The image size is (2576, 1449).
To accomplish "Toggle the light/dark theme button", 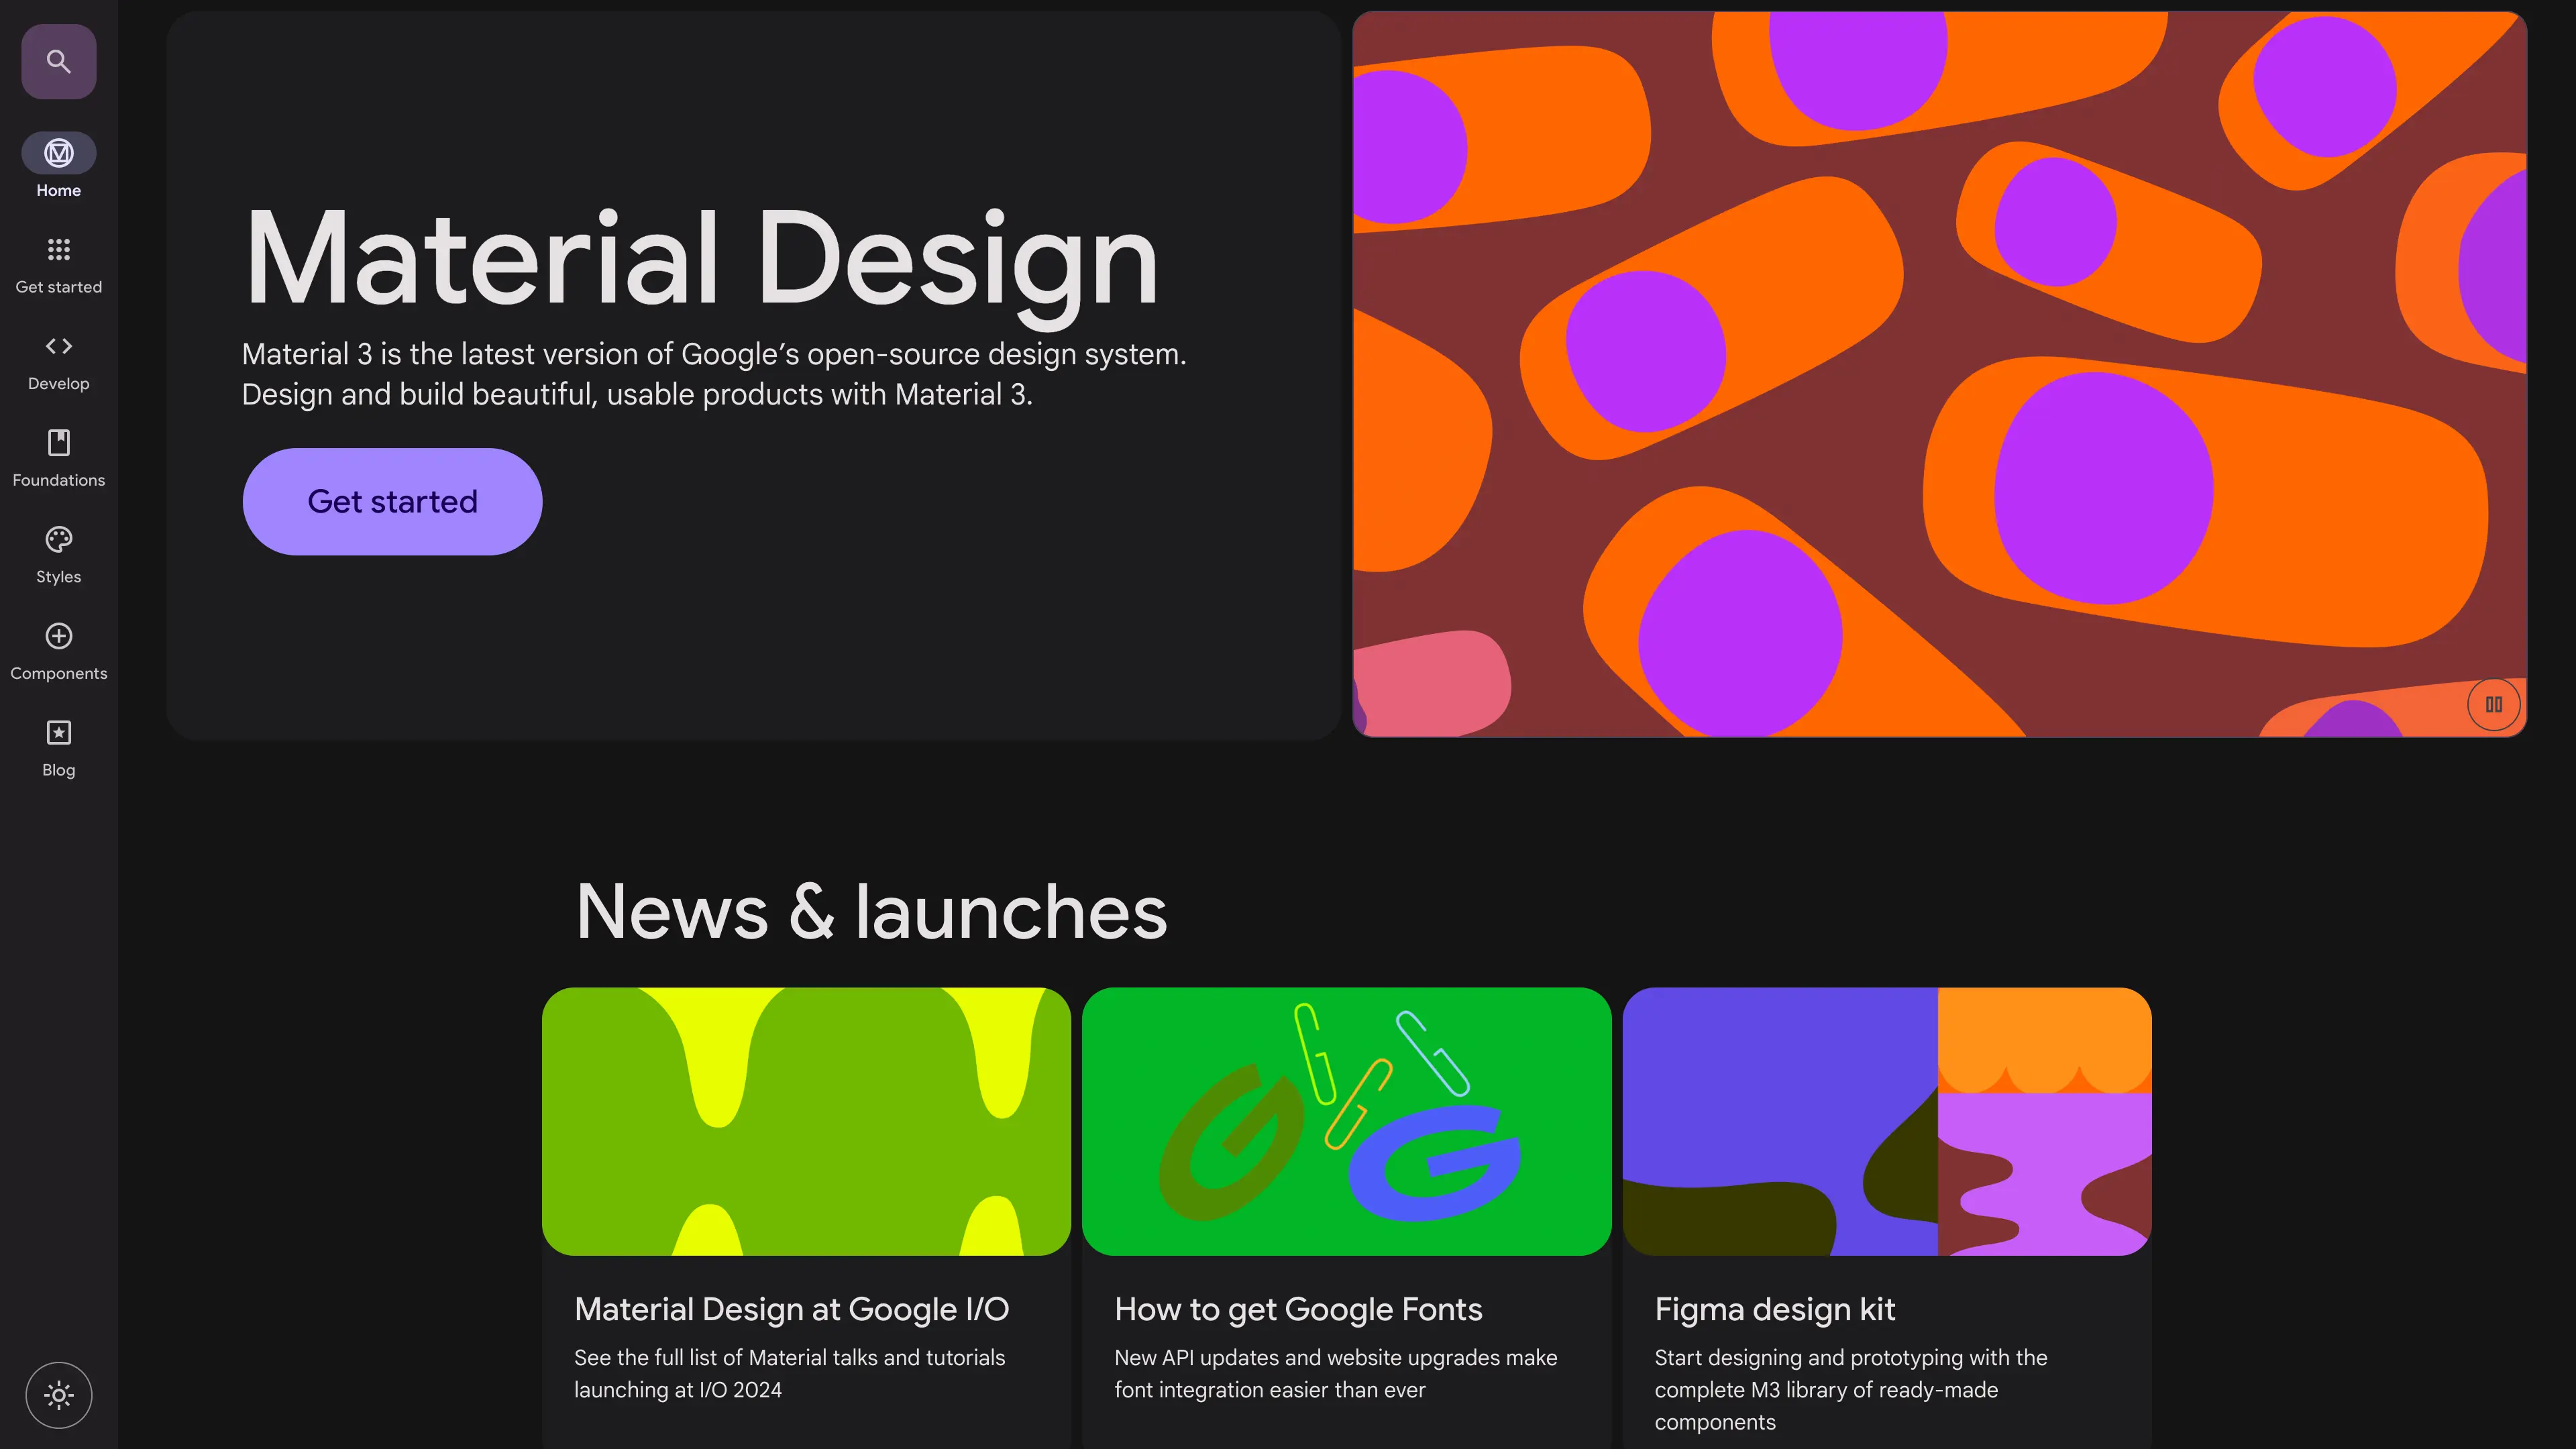I will 59,1395.
